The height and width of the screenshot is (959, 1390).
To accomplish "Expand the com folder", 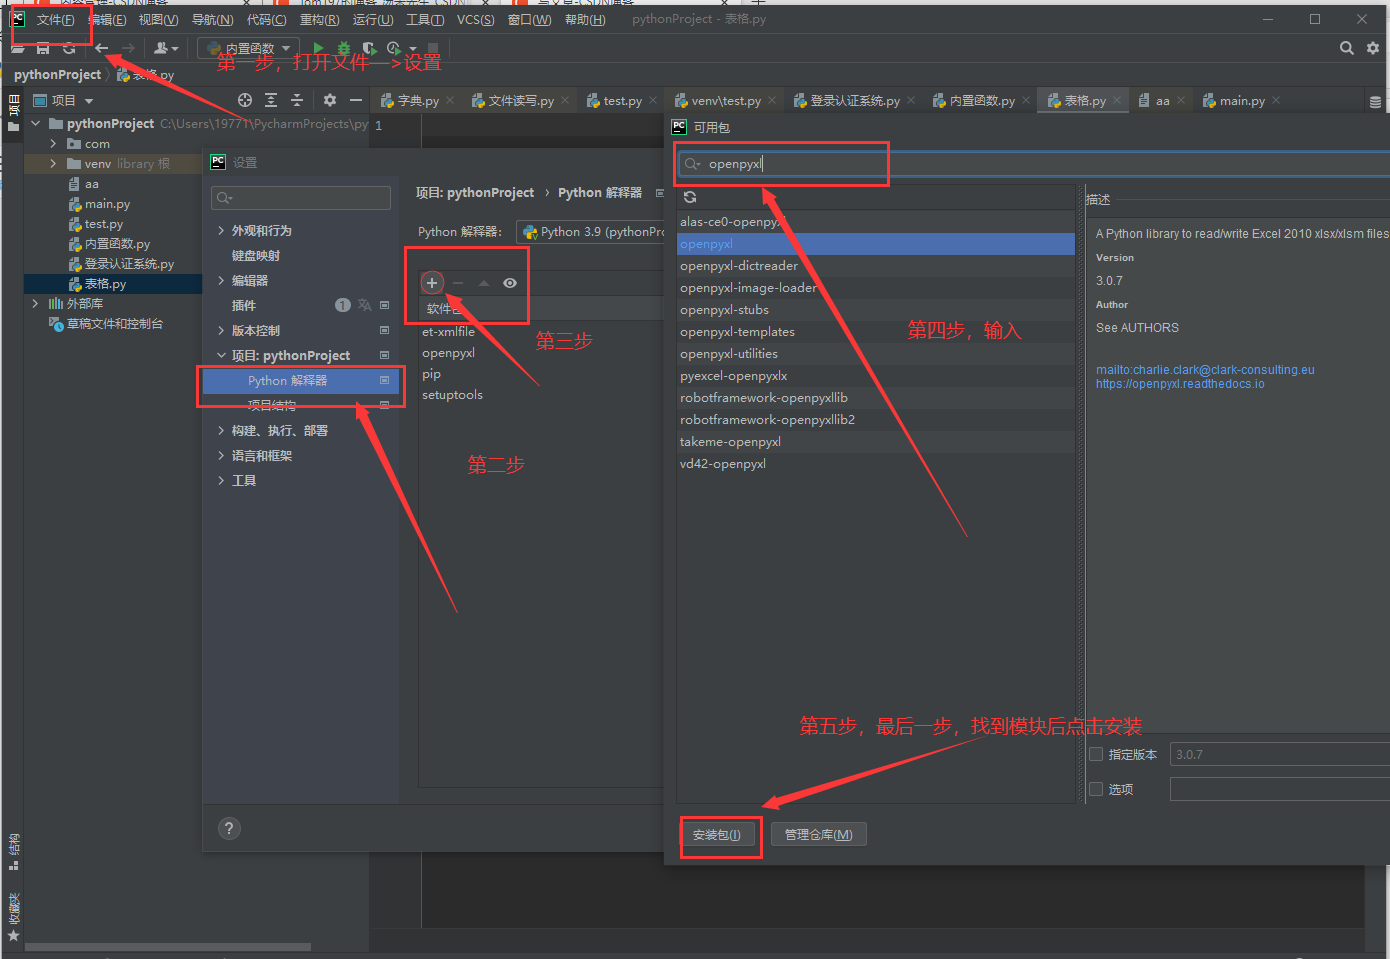I will (x=54, y=144).
